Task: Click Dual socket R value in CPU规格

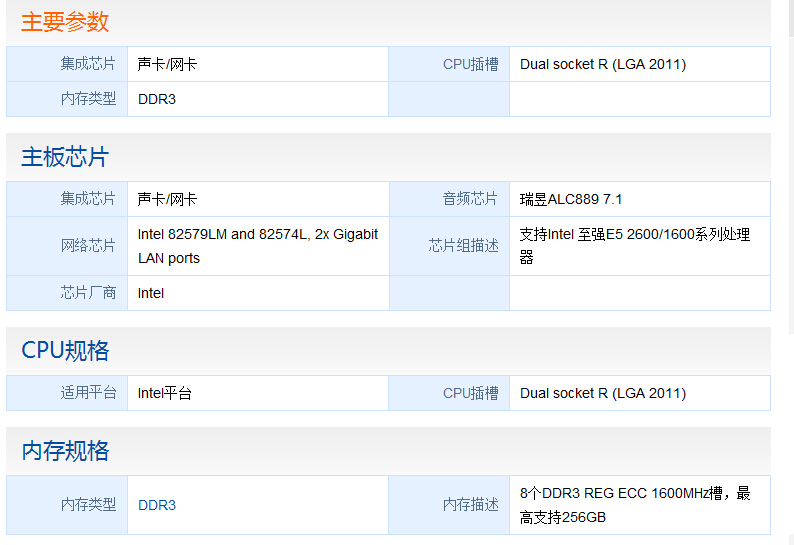Action: [x=603, y=393]
